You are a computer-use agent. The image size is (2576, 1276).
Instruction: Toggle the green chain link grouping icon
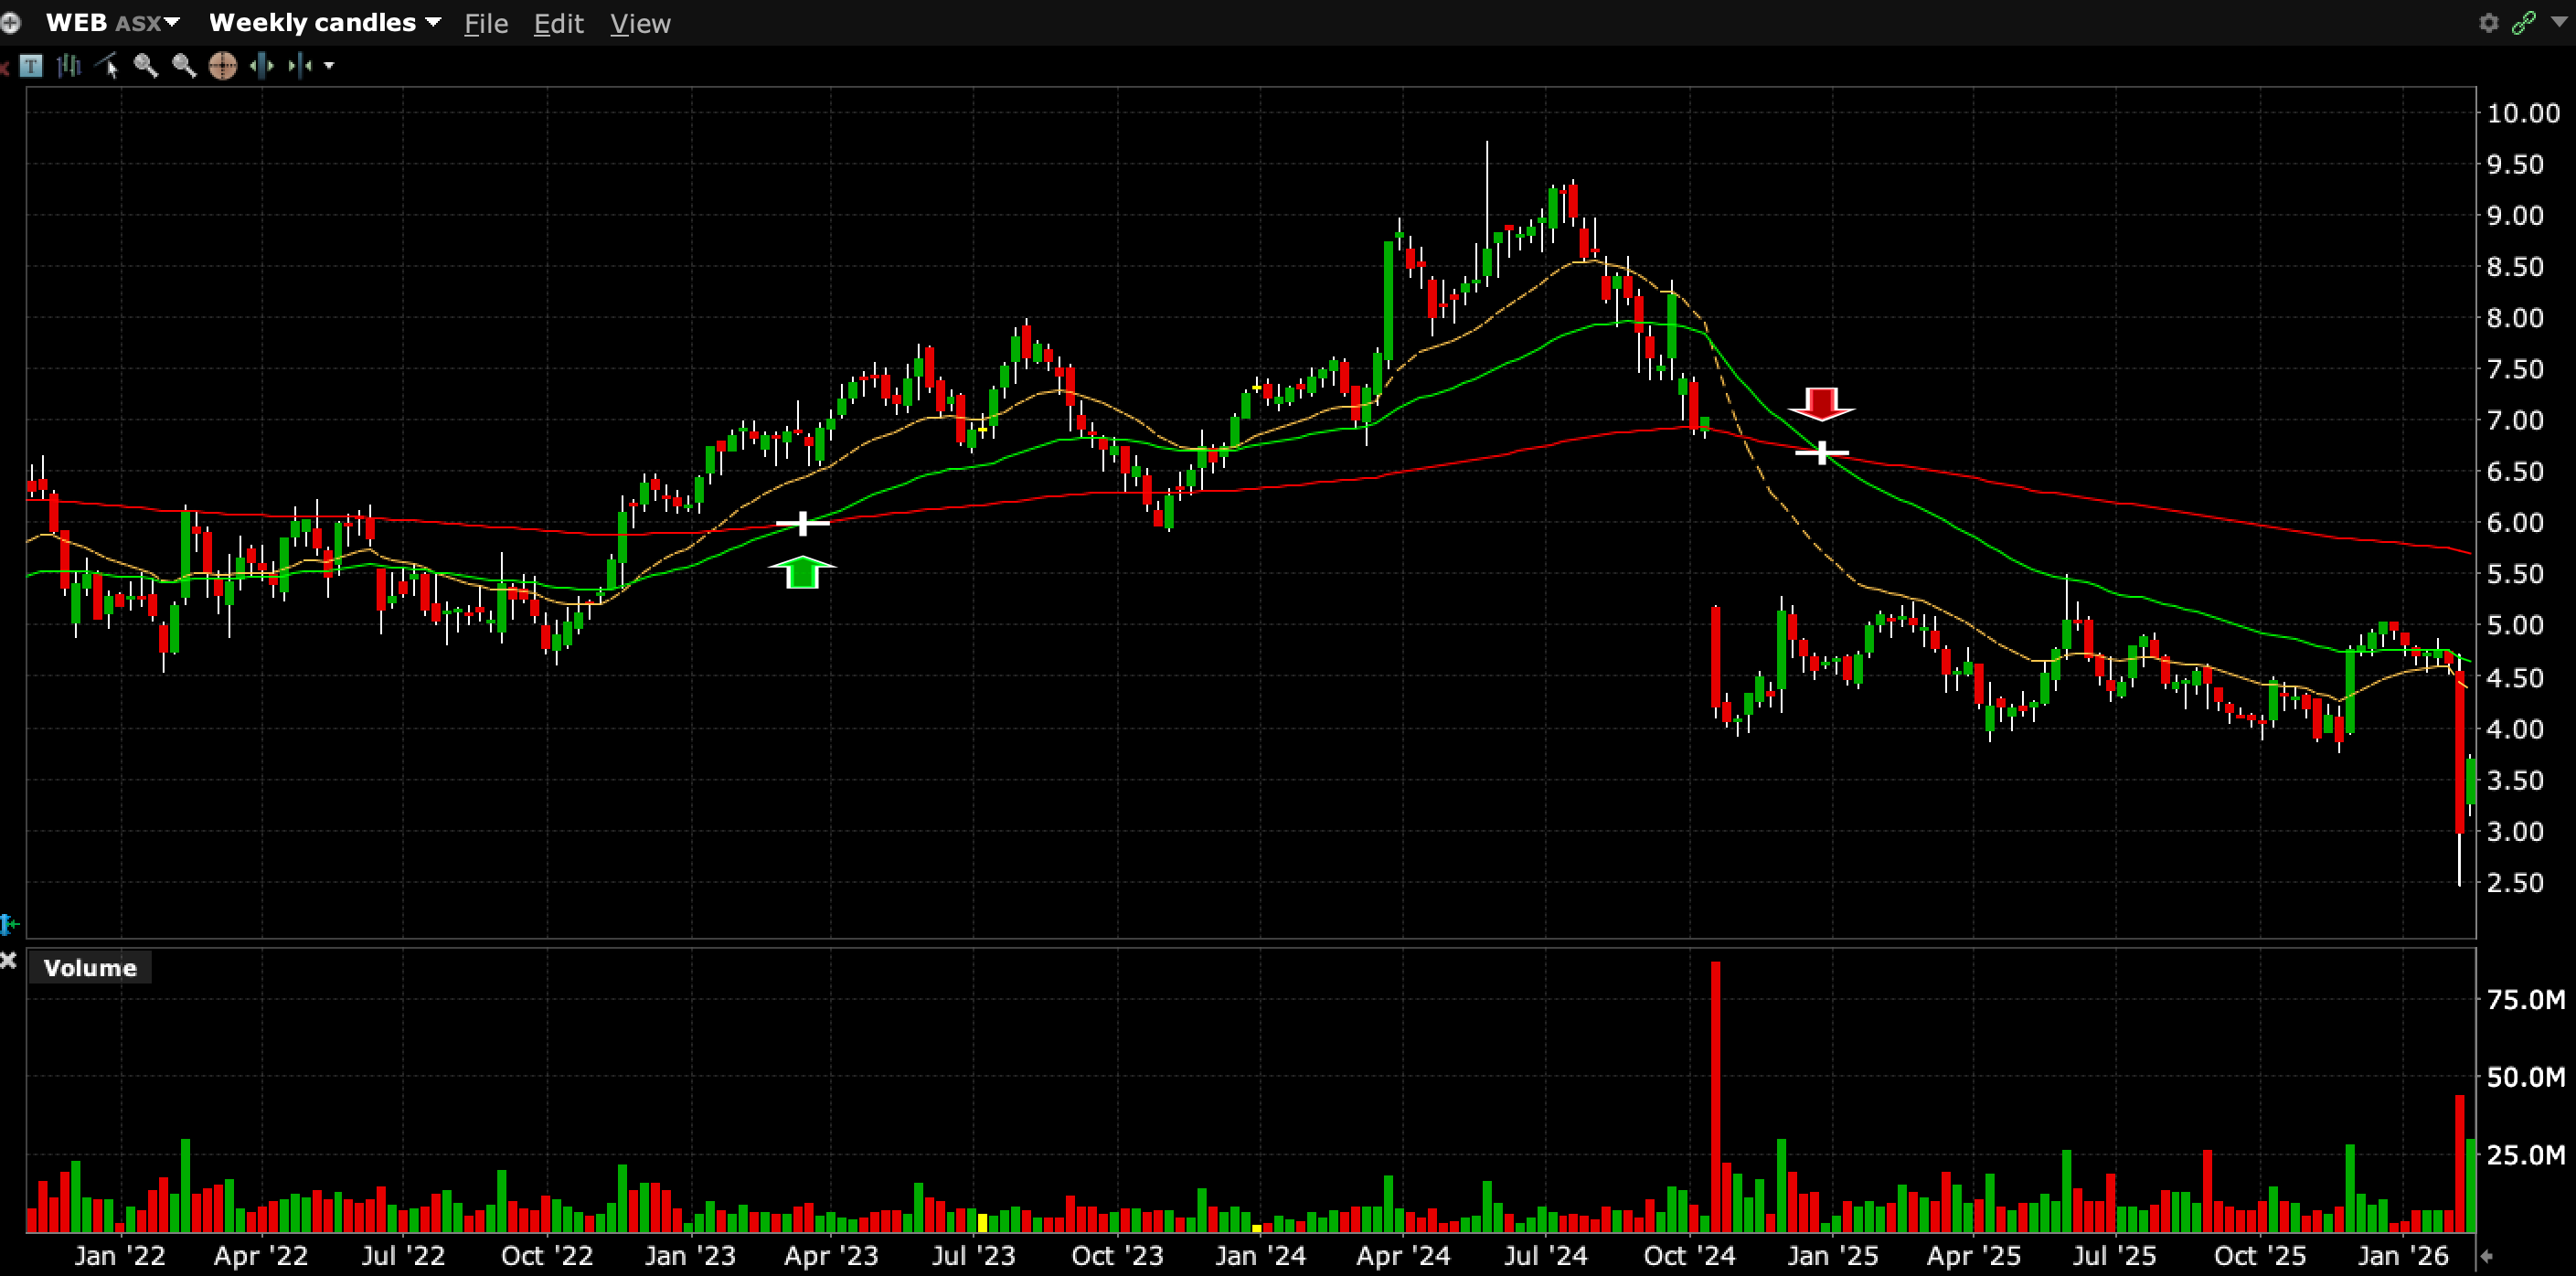click(x=2524, y=22)
